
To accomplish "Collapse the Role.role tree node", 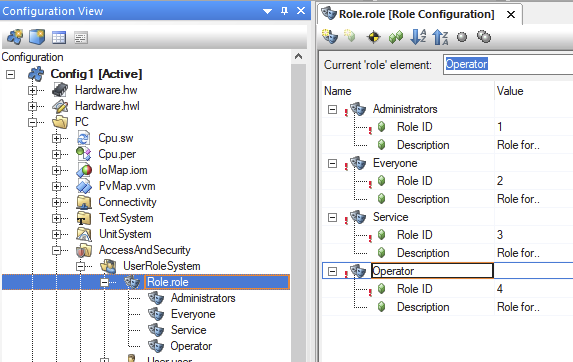I will [105, 282].
